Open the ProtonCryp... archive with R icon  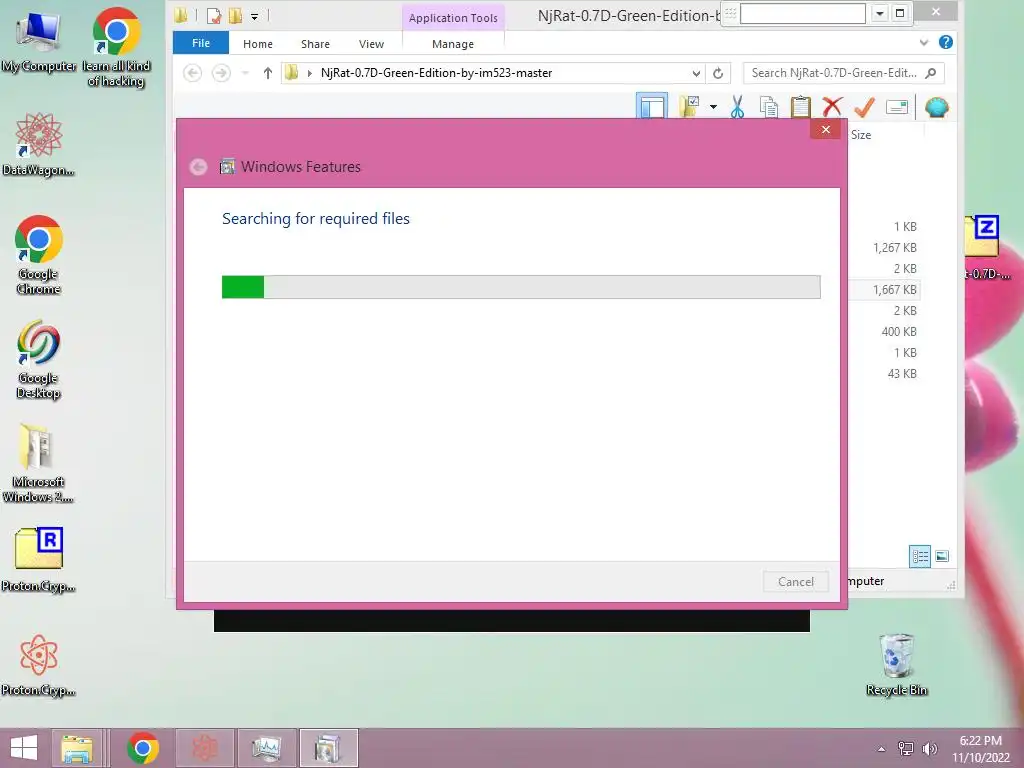[x=38, y=559]
